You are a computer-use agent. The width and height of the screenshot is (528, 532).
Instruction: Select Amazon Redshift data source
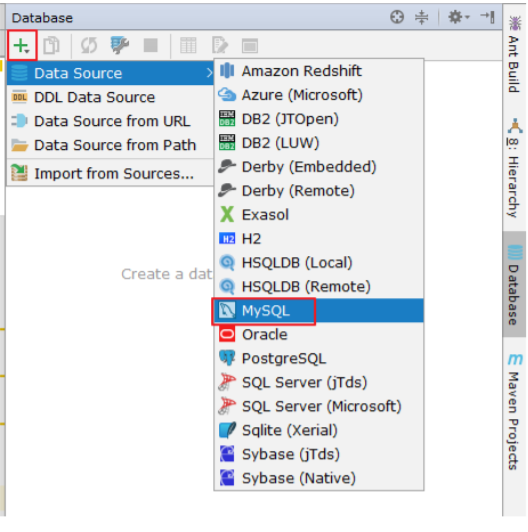click(x=319, y=71)
